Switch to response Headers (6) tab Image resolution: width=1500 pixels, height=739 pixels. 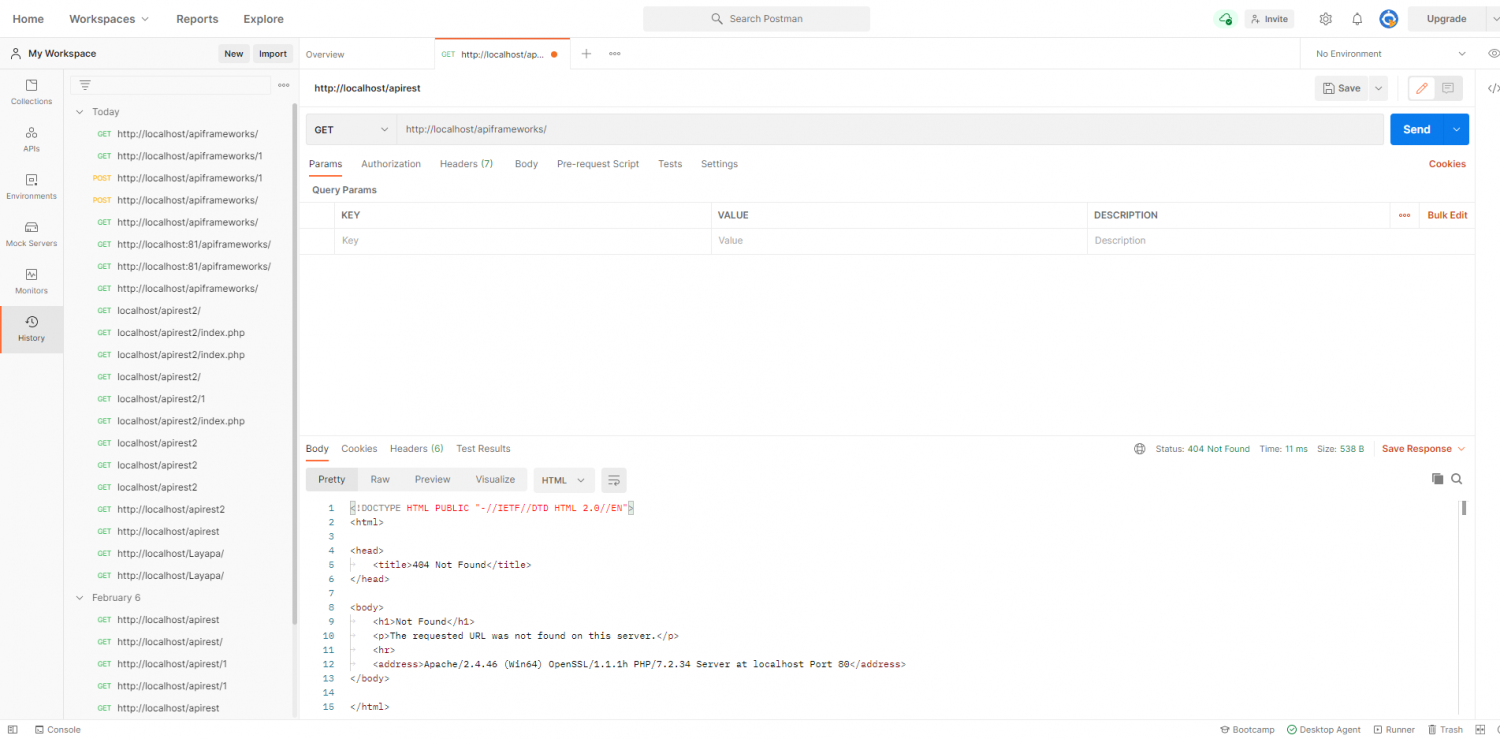click(x=416, y=449)
